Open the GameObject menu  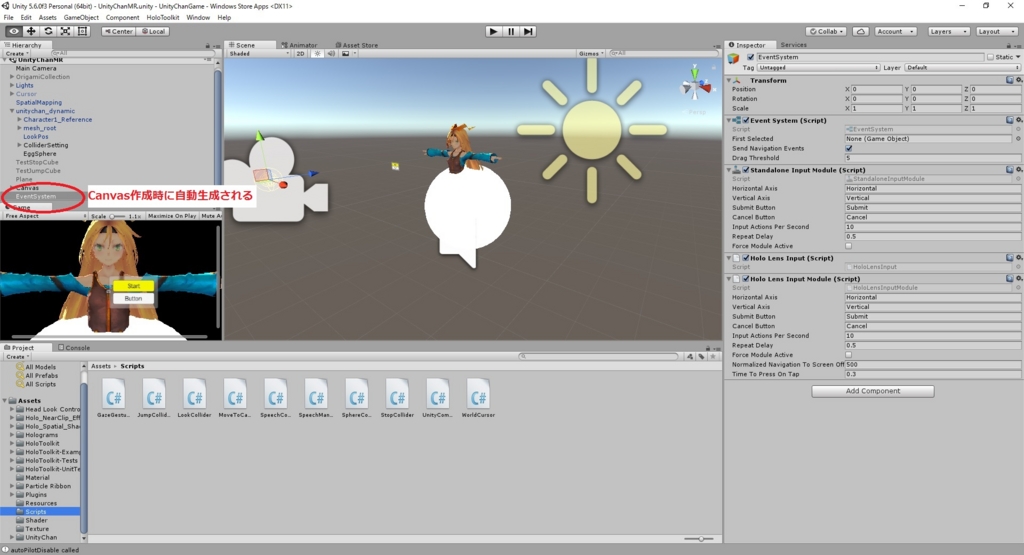pyautogui.click(x=81, y=18)
